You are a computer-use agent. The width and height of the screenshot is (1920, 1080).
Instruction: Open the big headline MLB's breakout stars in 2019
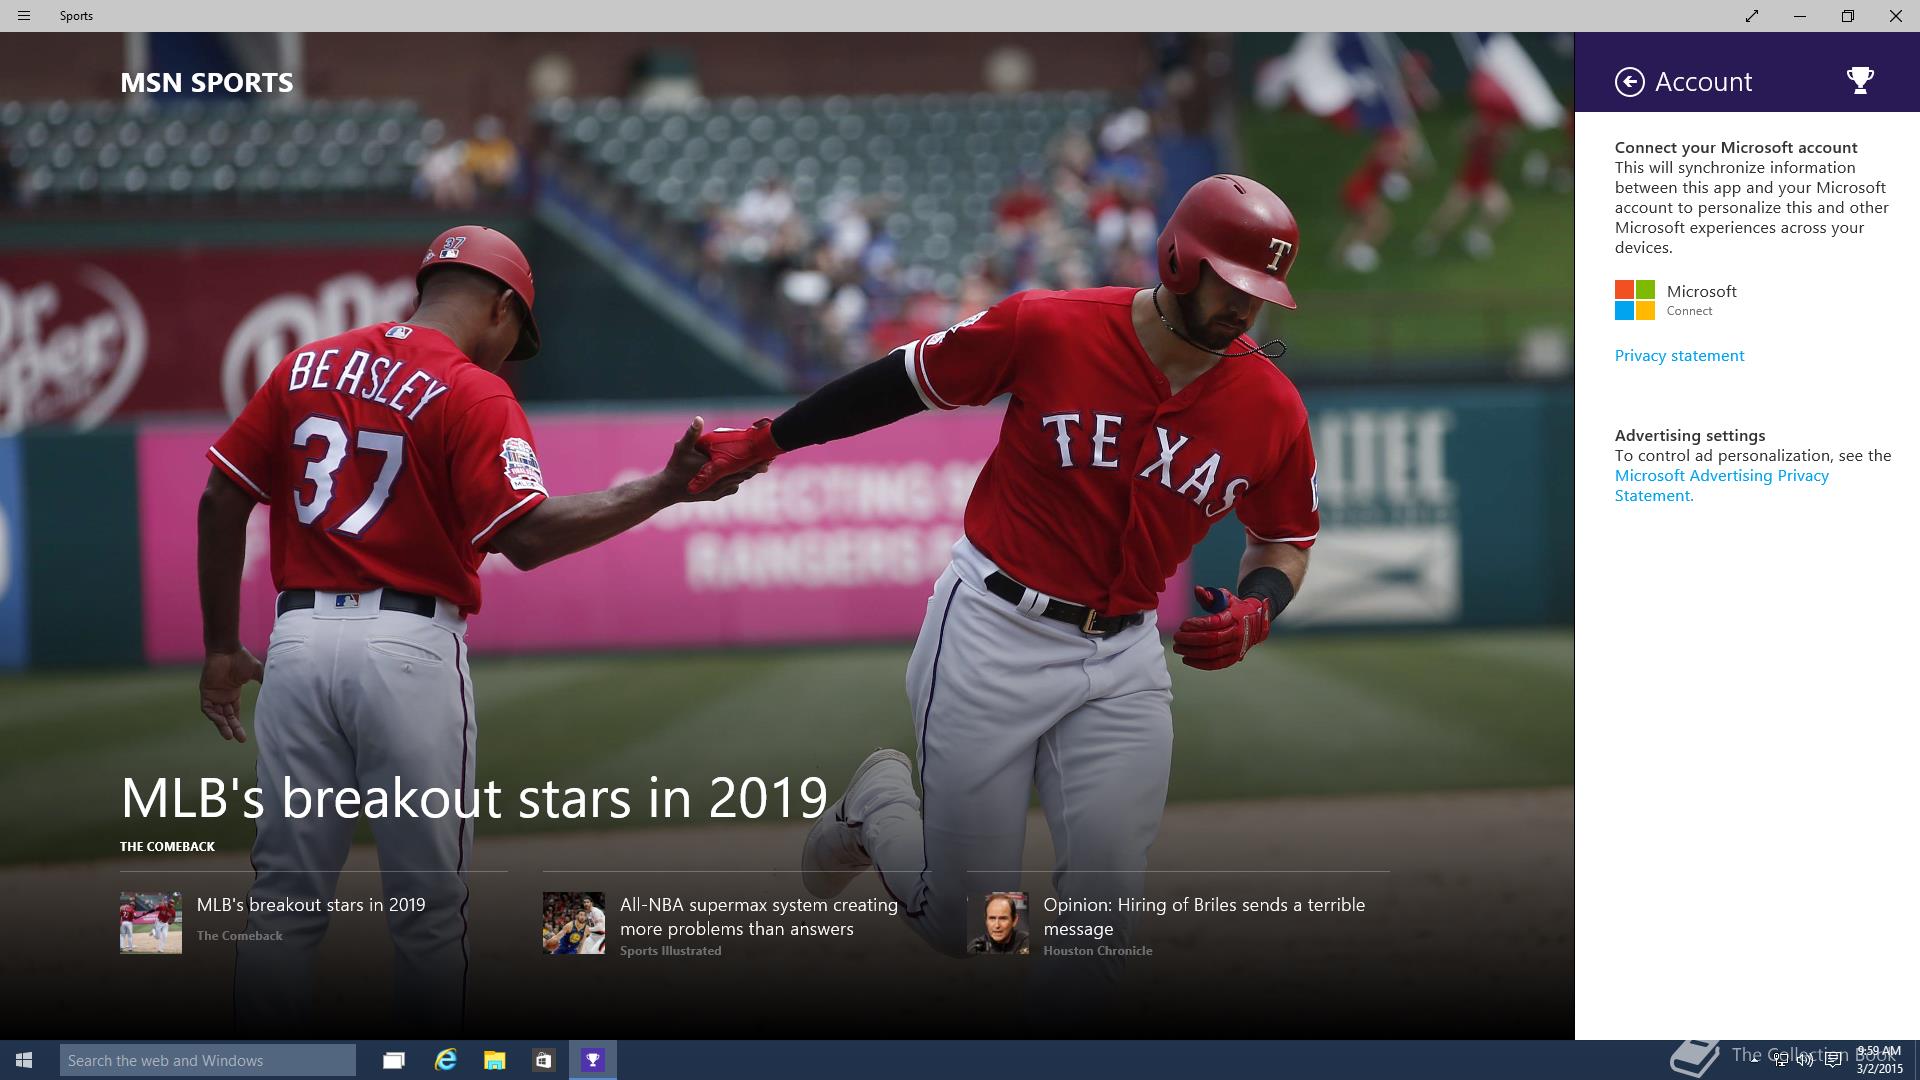click(474, 797)
